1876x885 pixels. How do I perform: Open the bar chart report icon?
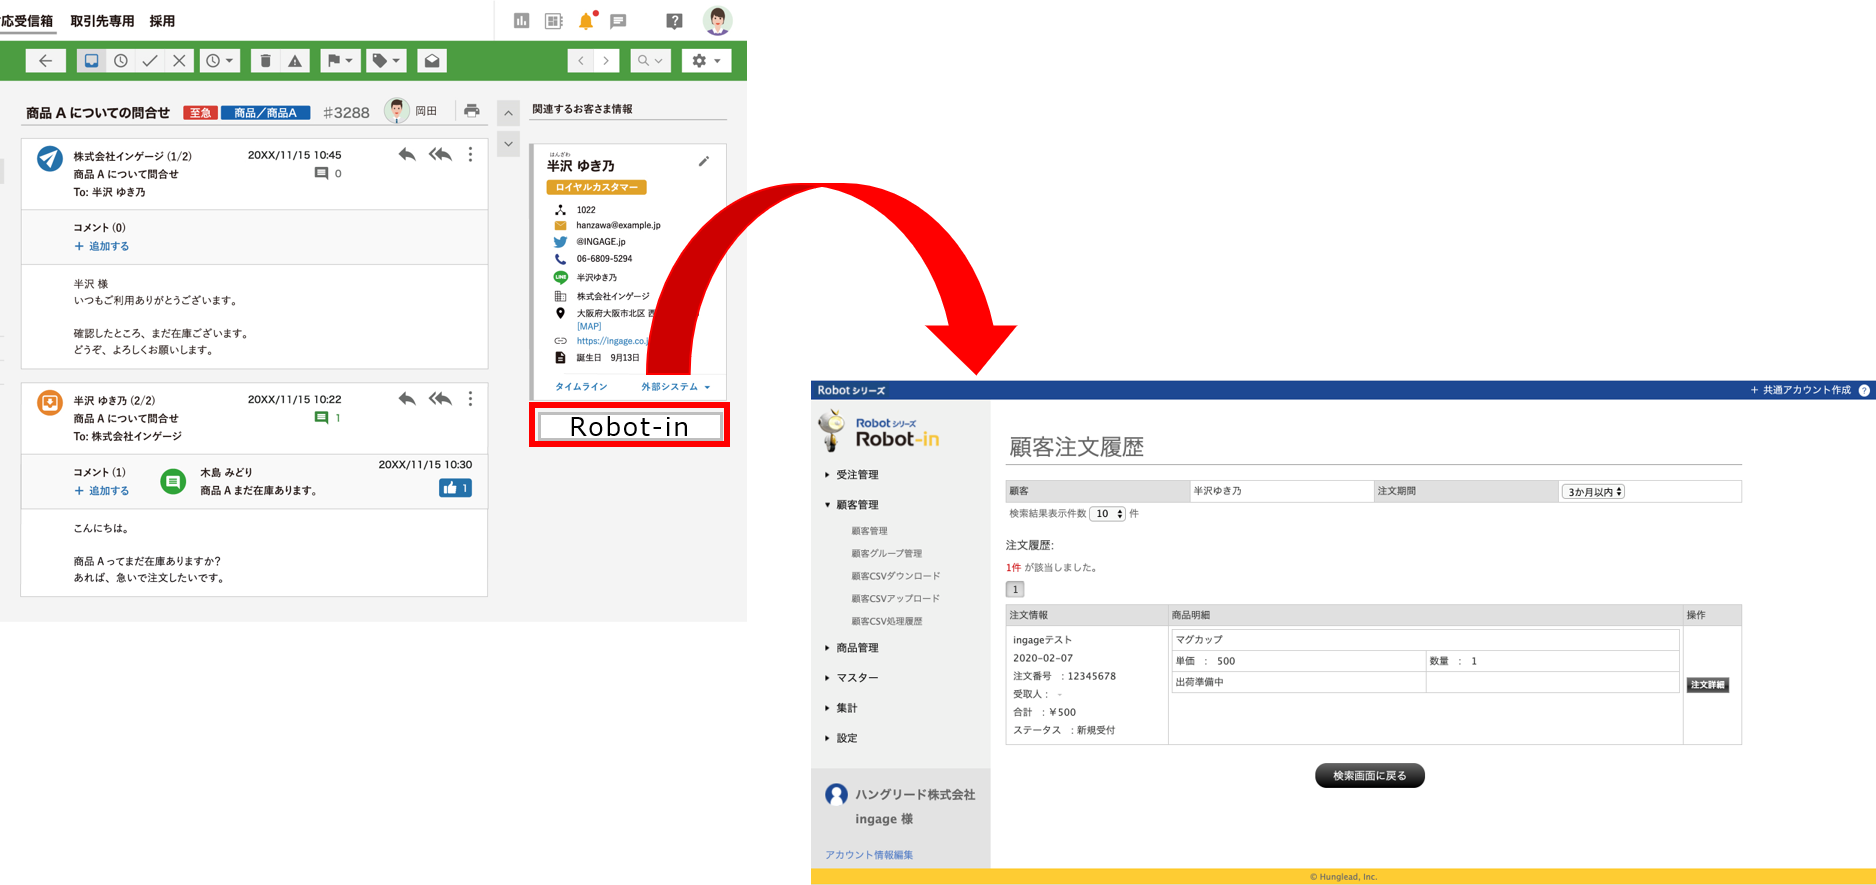pyautogui.click(x=521, y=21)
